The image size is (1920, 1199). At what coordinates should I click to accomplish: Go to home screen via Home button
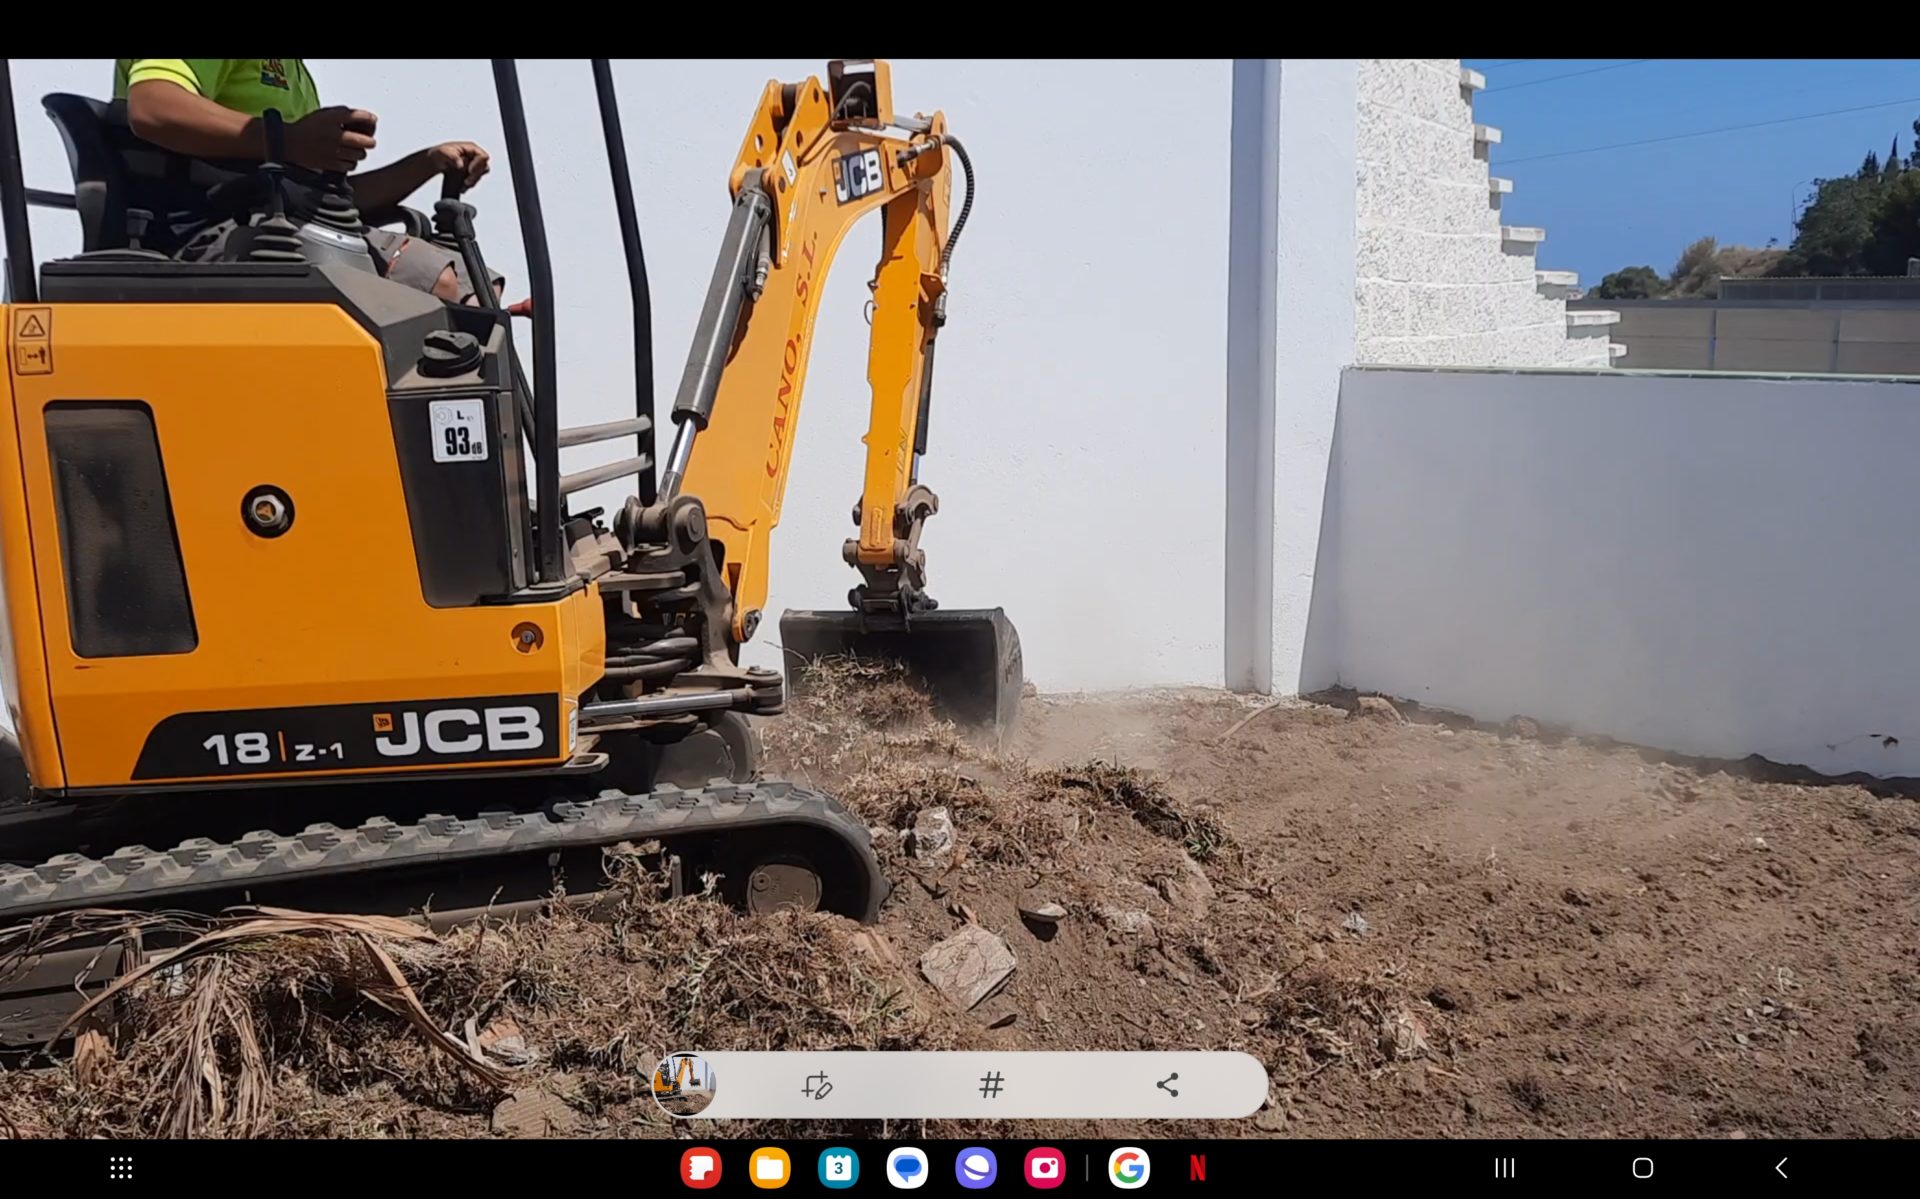point(1642,1168)
